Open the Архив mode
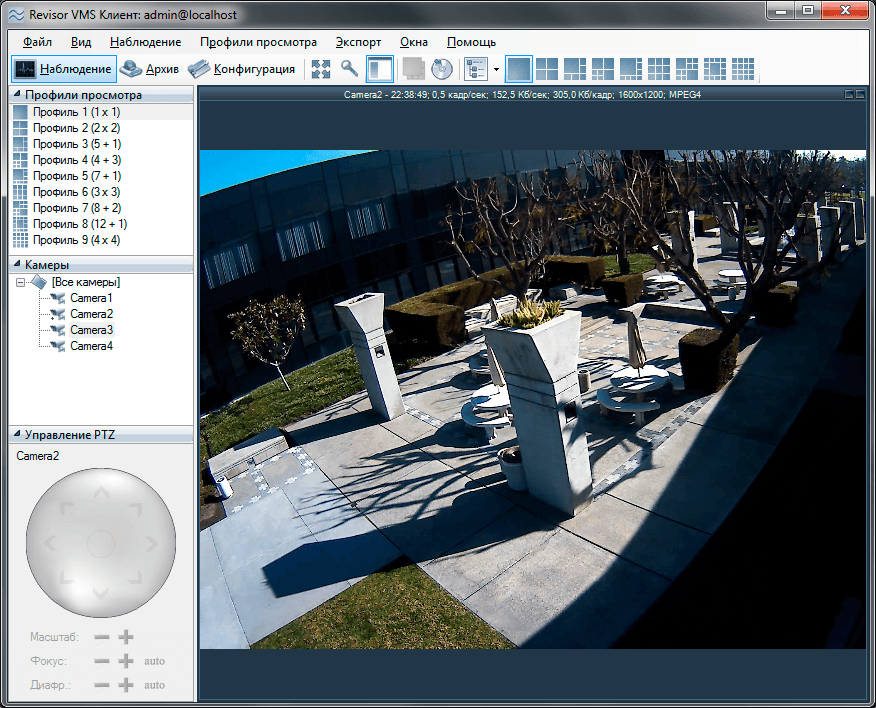The height and width of the screenshot is (708, 876). (149, 69)
